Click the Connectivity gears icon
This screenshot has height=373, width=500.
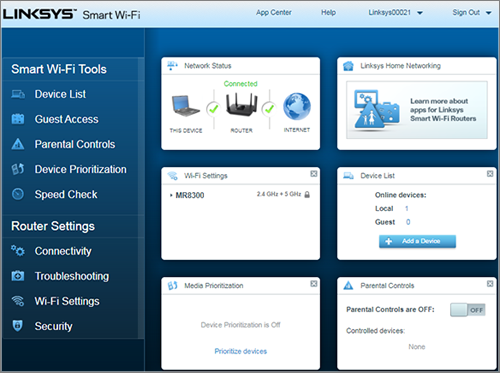coord(18,251)
